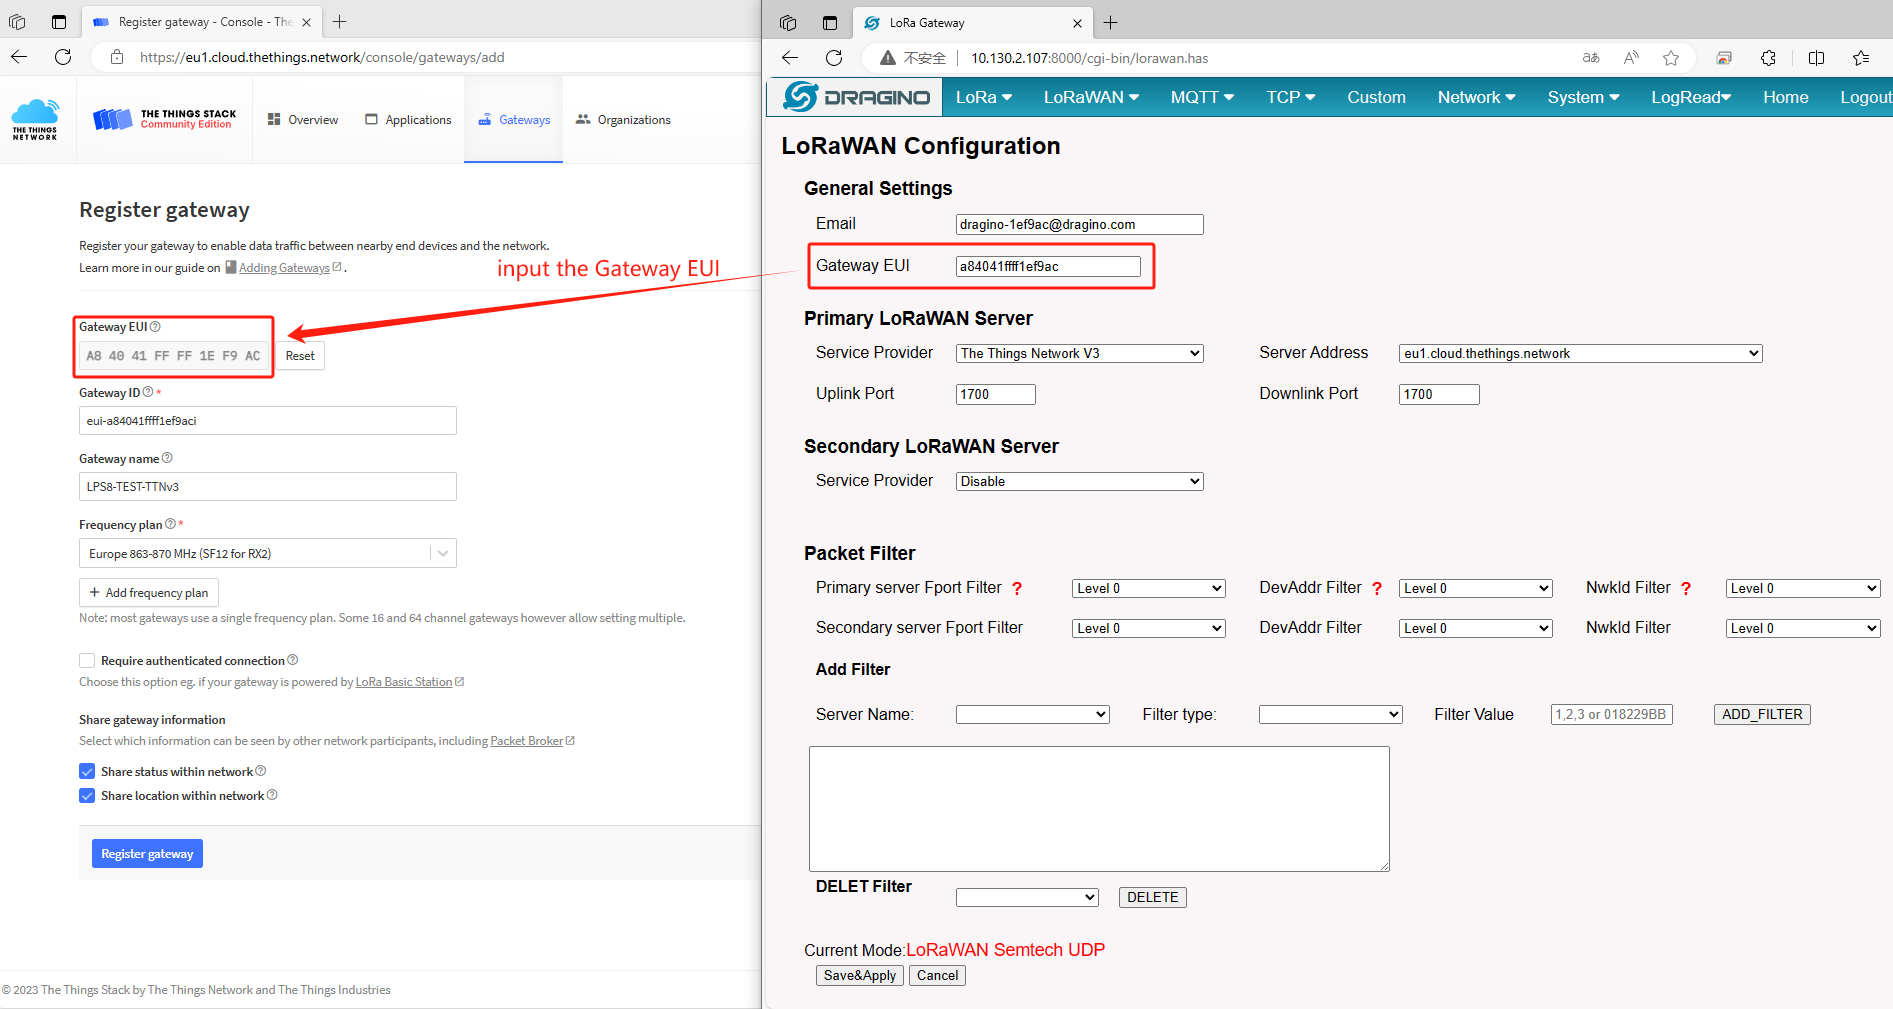
Task: Click into the Gateway name field
Action: coord(268,487)
